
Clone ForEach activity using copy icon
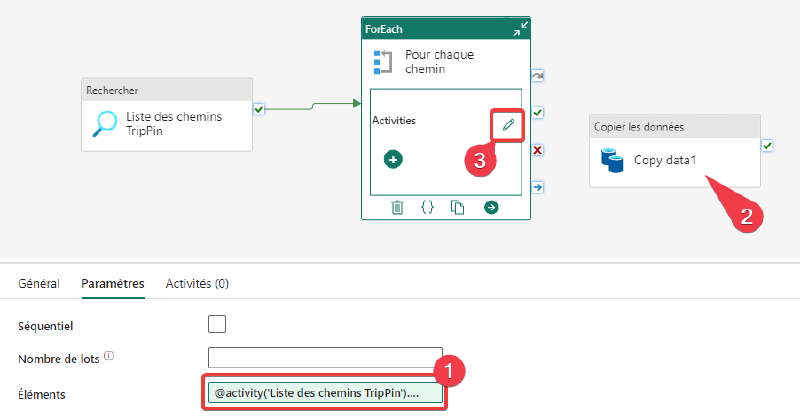point(457,207)
